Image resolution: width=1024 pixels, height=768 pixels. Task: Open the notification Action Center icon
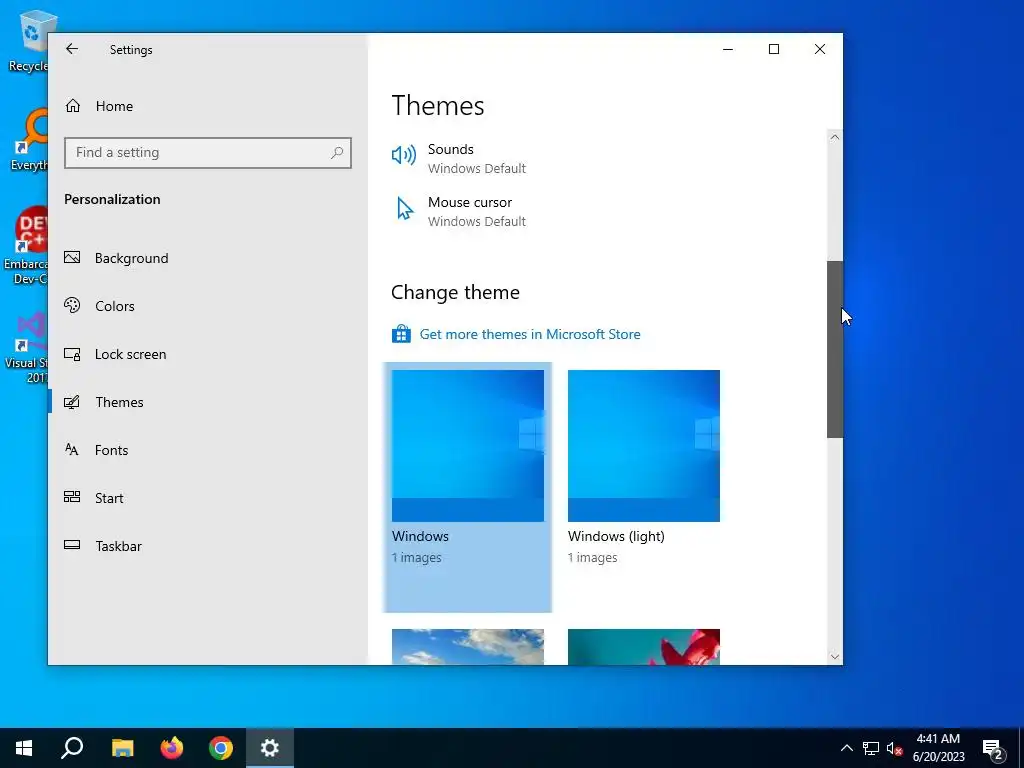993,749
